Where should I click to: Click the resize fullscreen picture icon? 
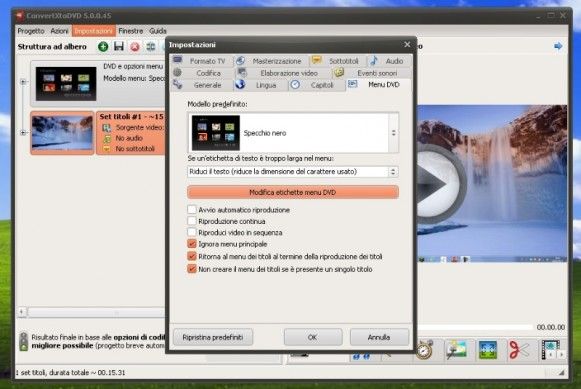pyautogui.click(x=488, y=350)
